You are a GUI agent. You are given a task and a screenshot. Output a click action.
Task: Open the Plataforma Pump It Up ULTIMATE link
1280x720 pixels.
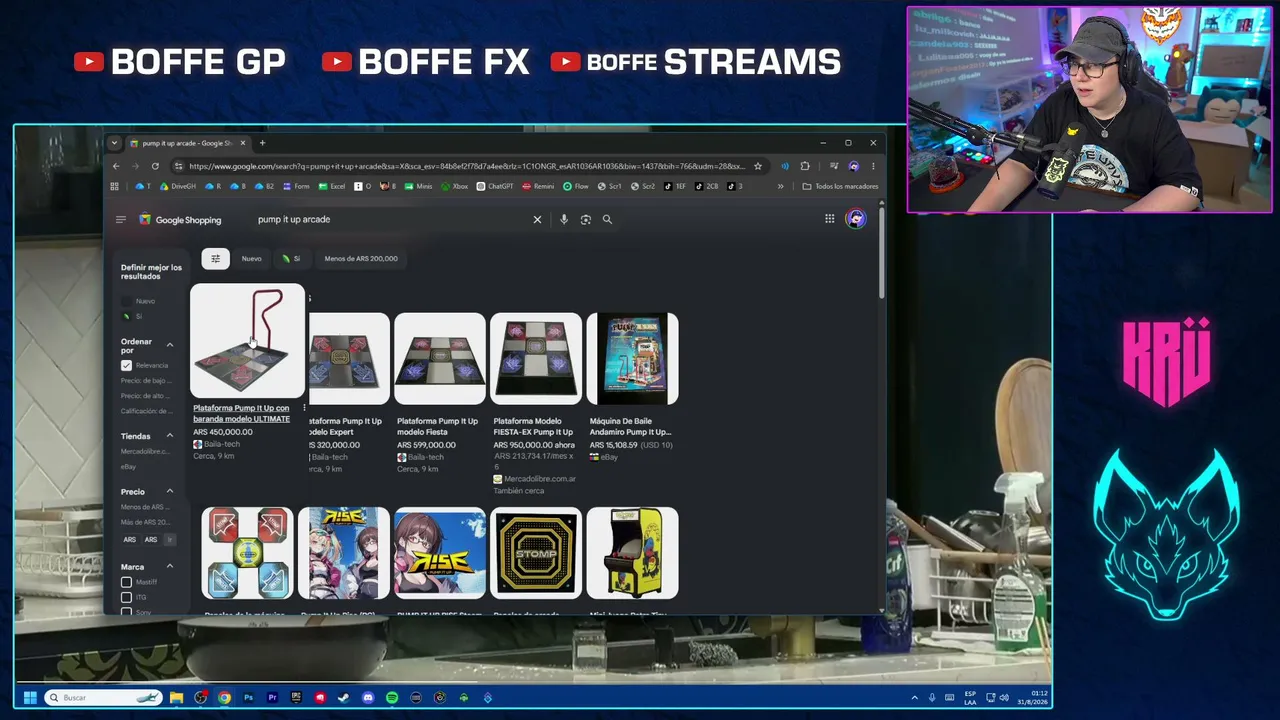pos(241,414)
